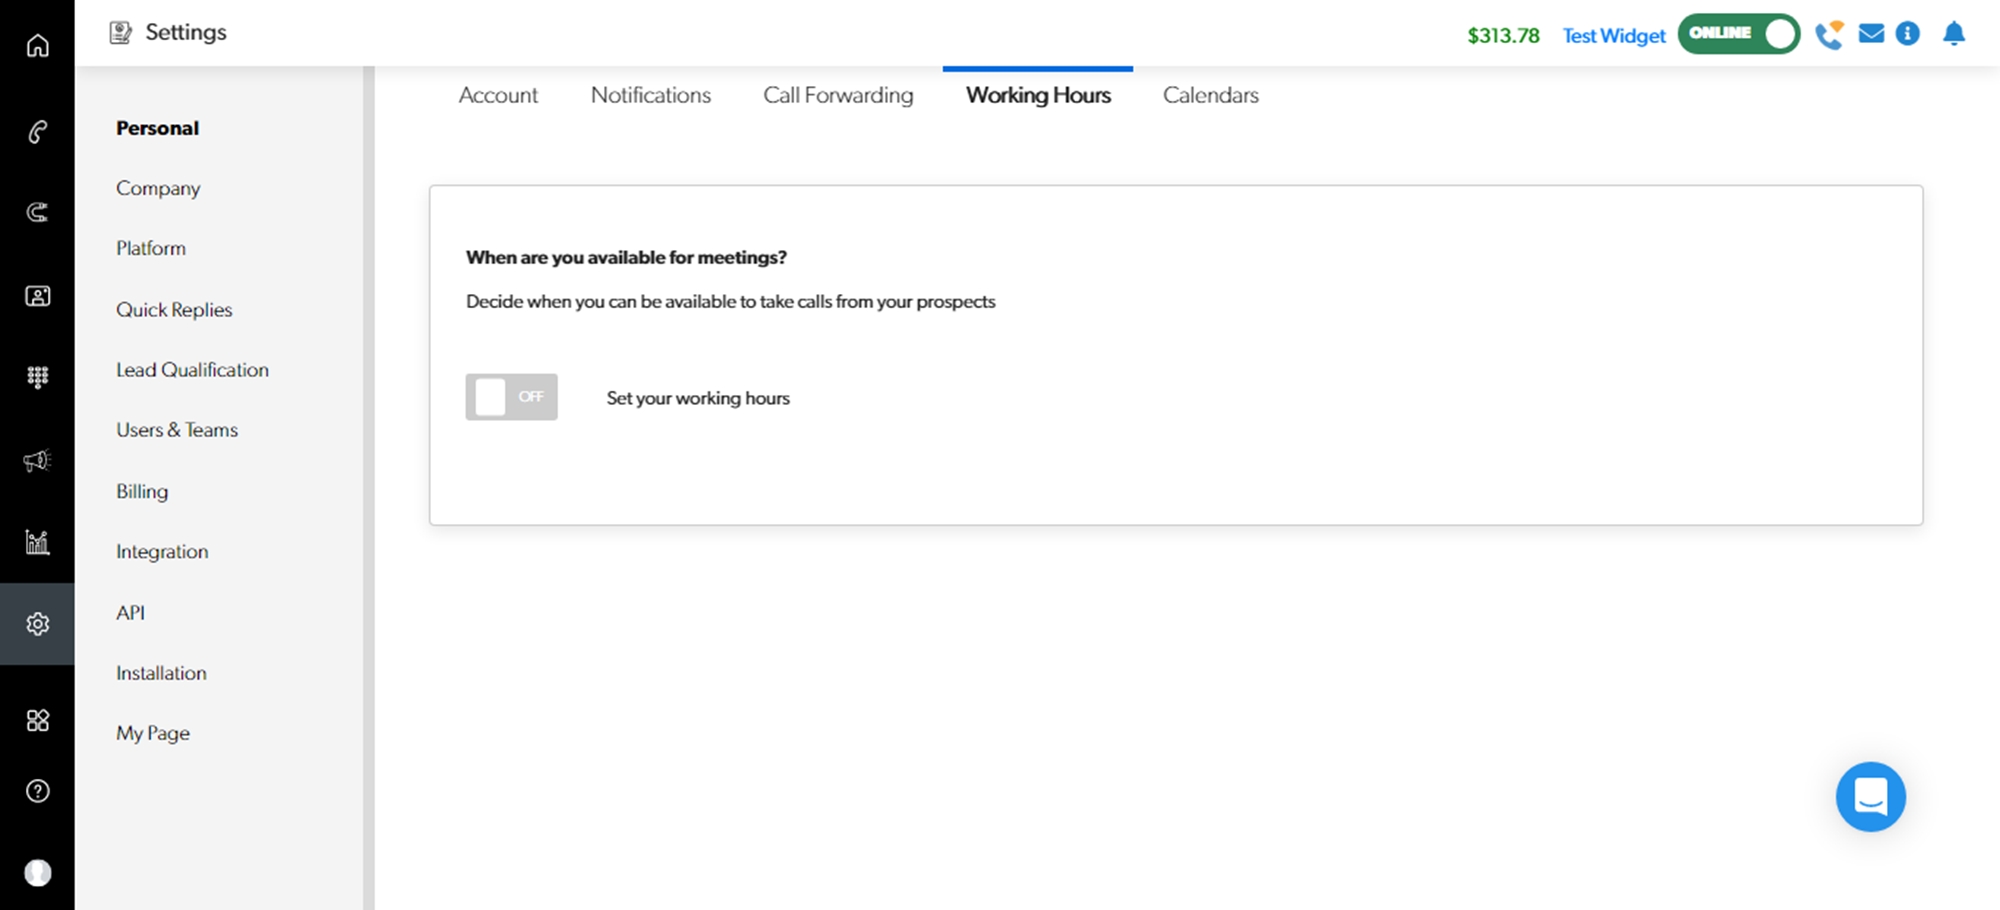Open the notifications bell icon

[1953, 34]
